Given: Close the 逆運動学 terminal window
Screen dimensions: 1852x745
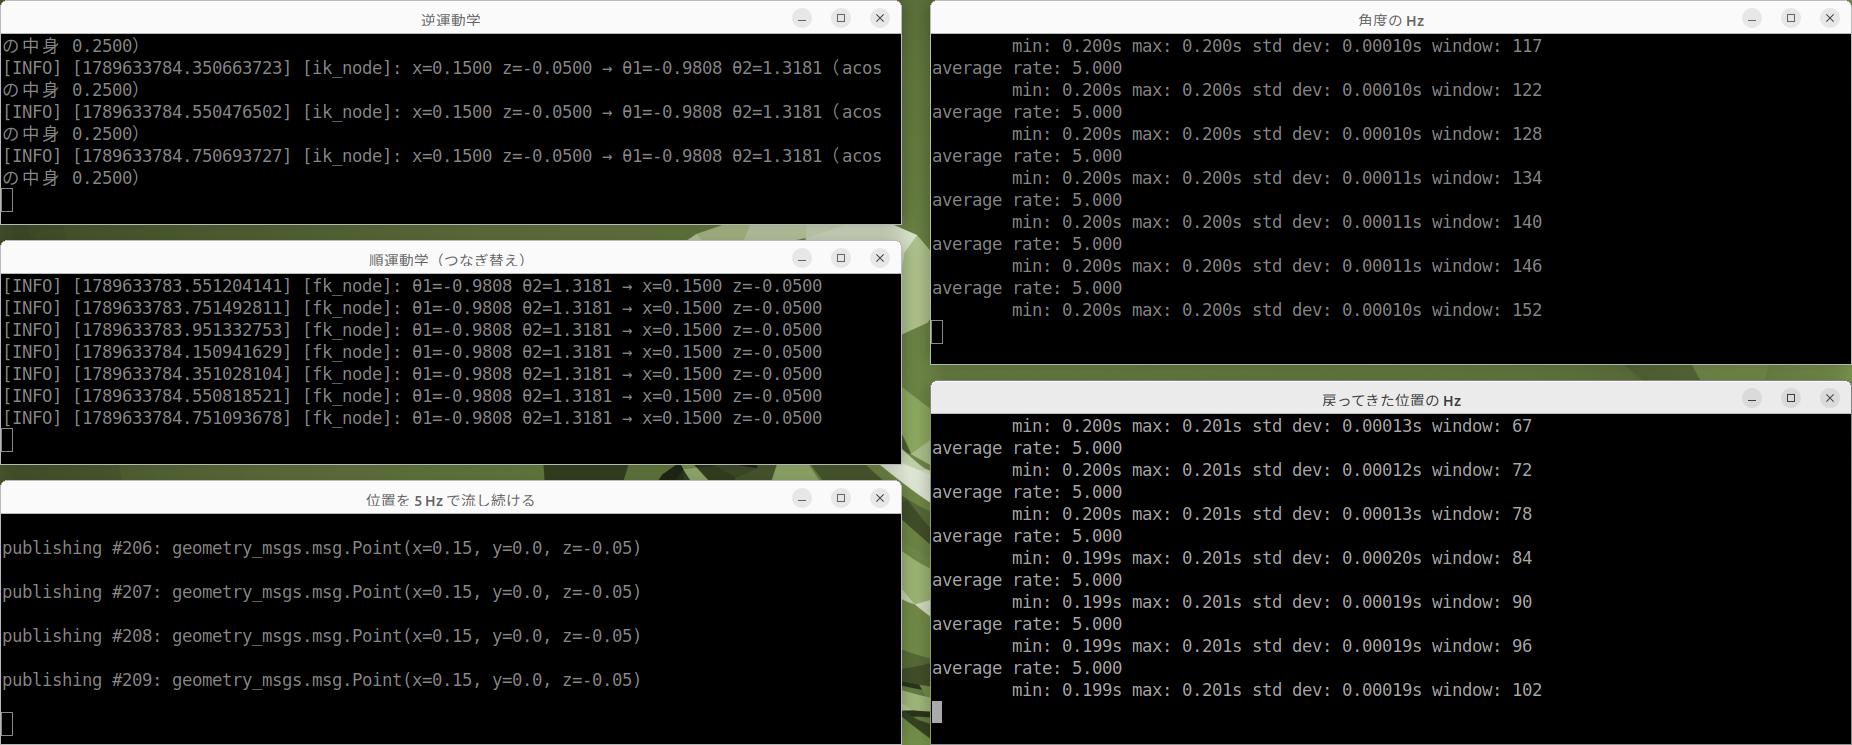Looking at the screenshot, I should coord(880,18).
